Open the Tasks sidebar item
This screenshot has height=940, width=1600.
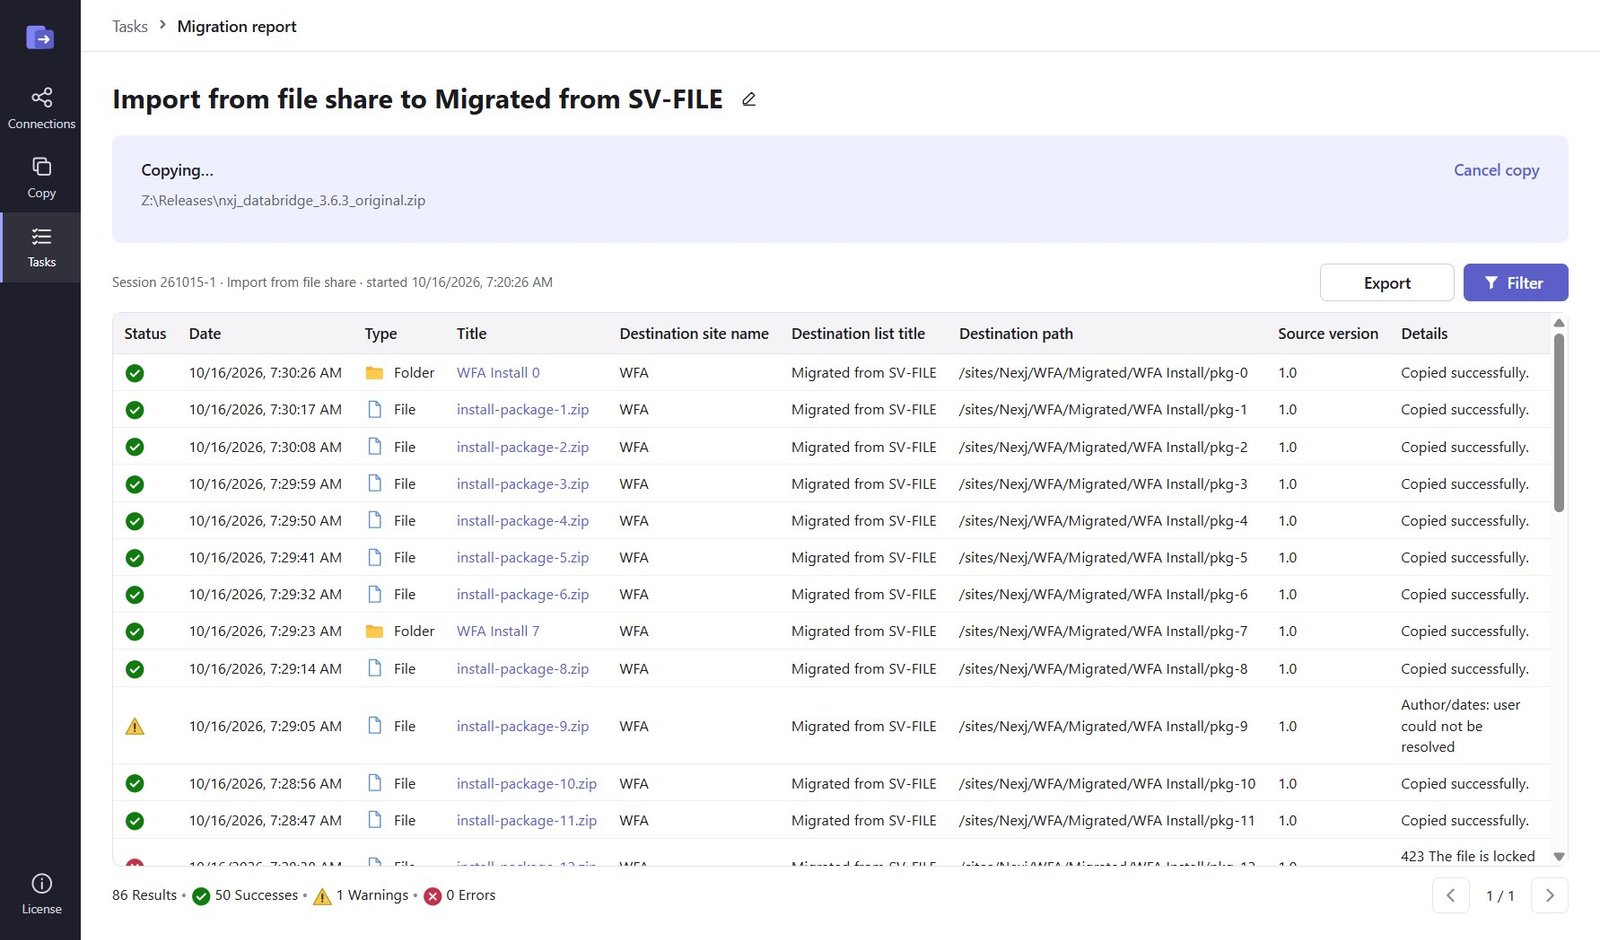pyautogui.click(x=41, y=247)
